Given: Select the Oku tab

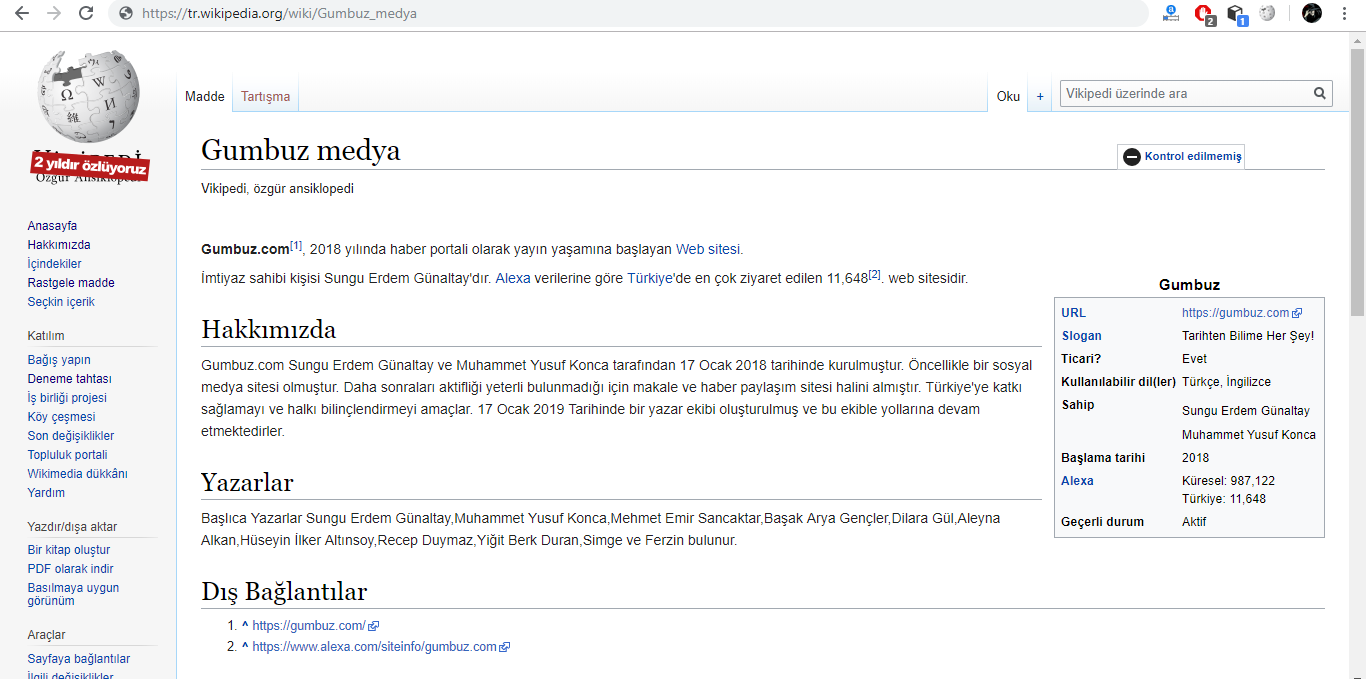Looking at the screenshot, I should [x=1008, y=96].
